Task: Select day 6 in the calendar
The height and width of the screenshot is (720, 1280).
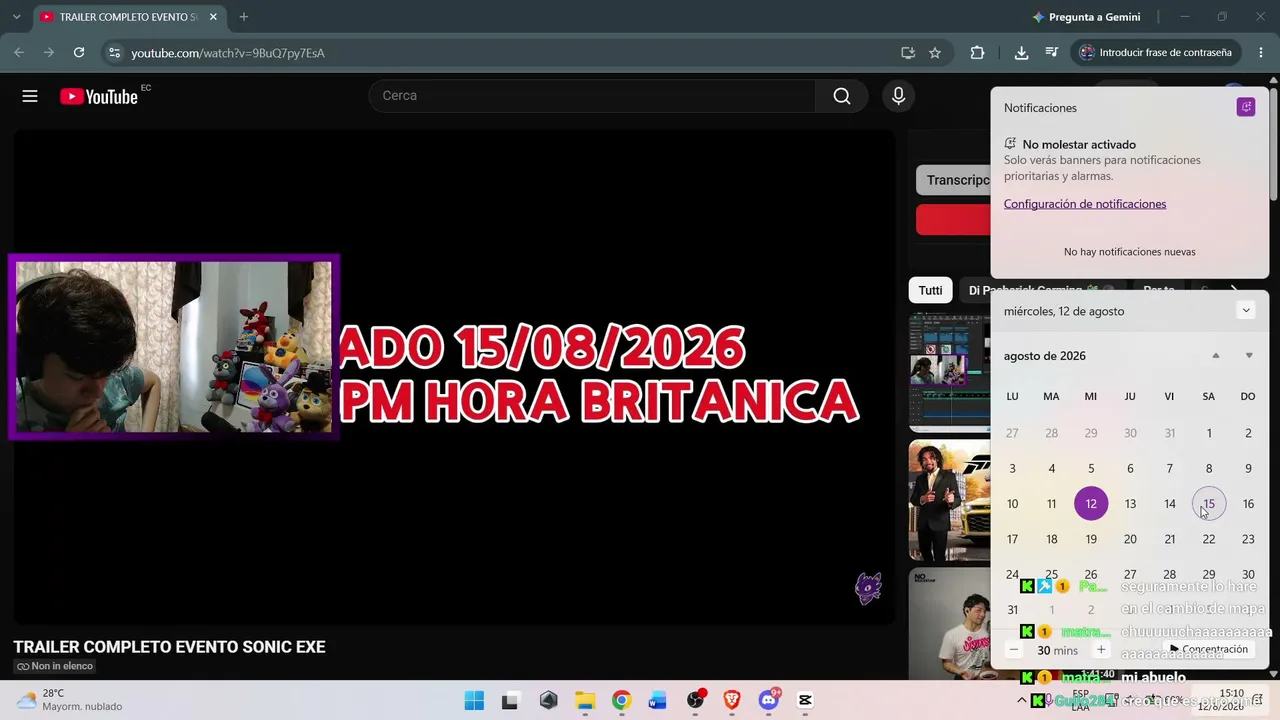Action: [1130, 468]
